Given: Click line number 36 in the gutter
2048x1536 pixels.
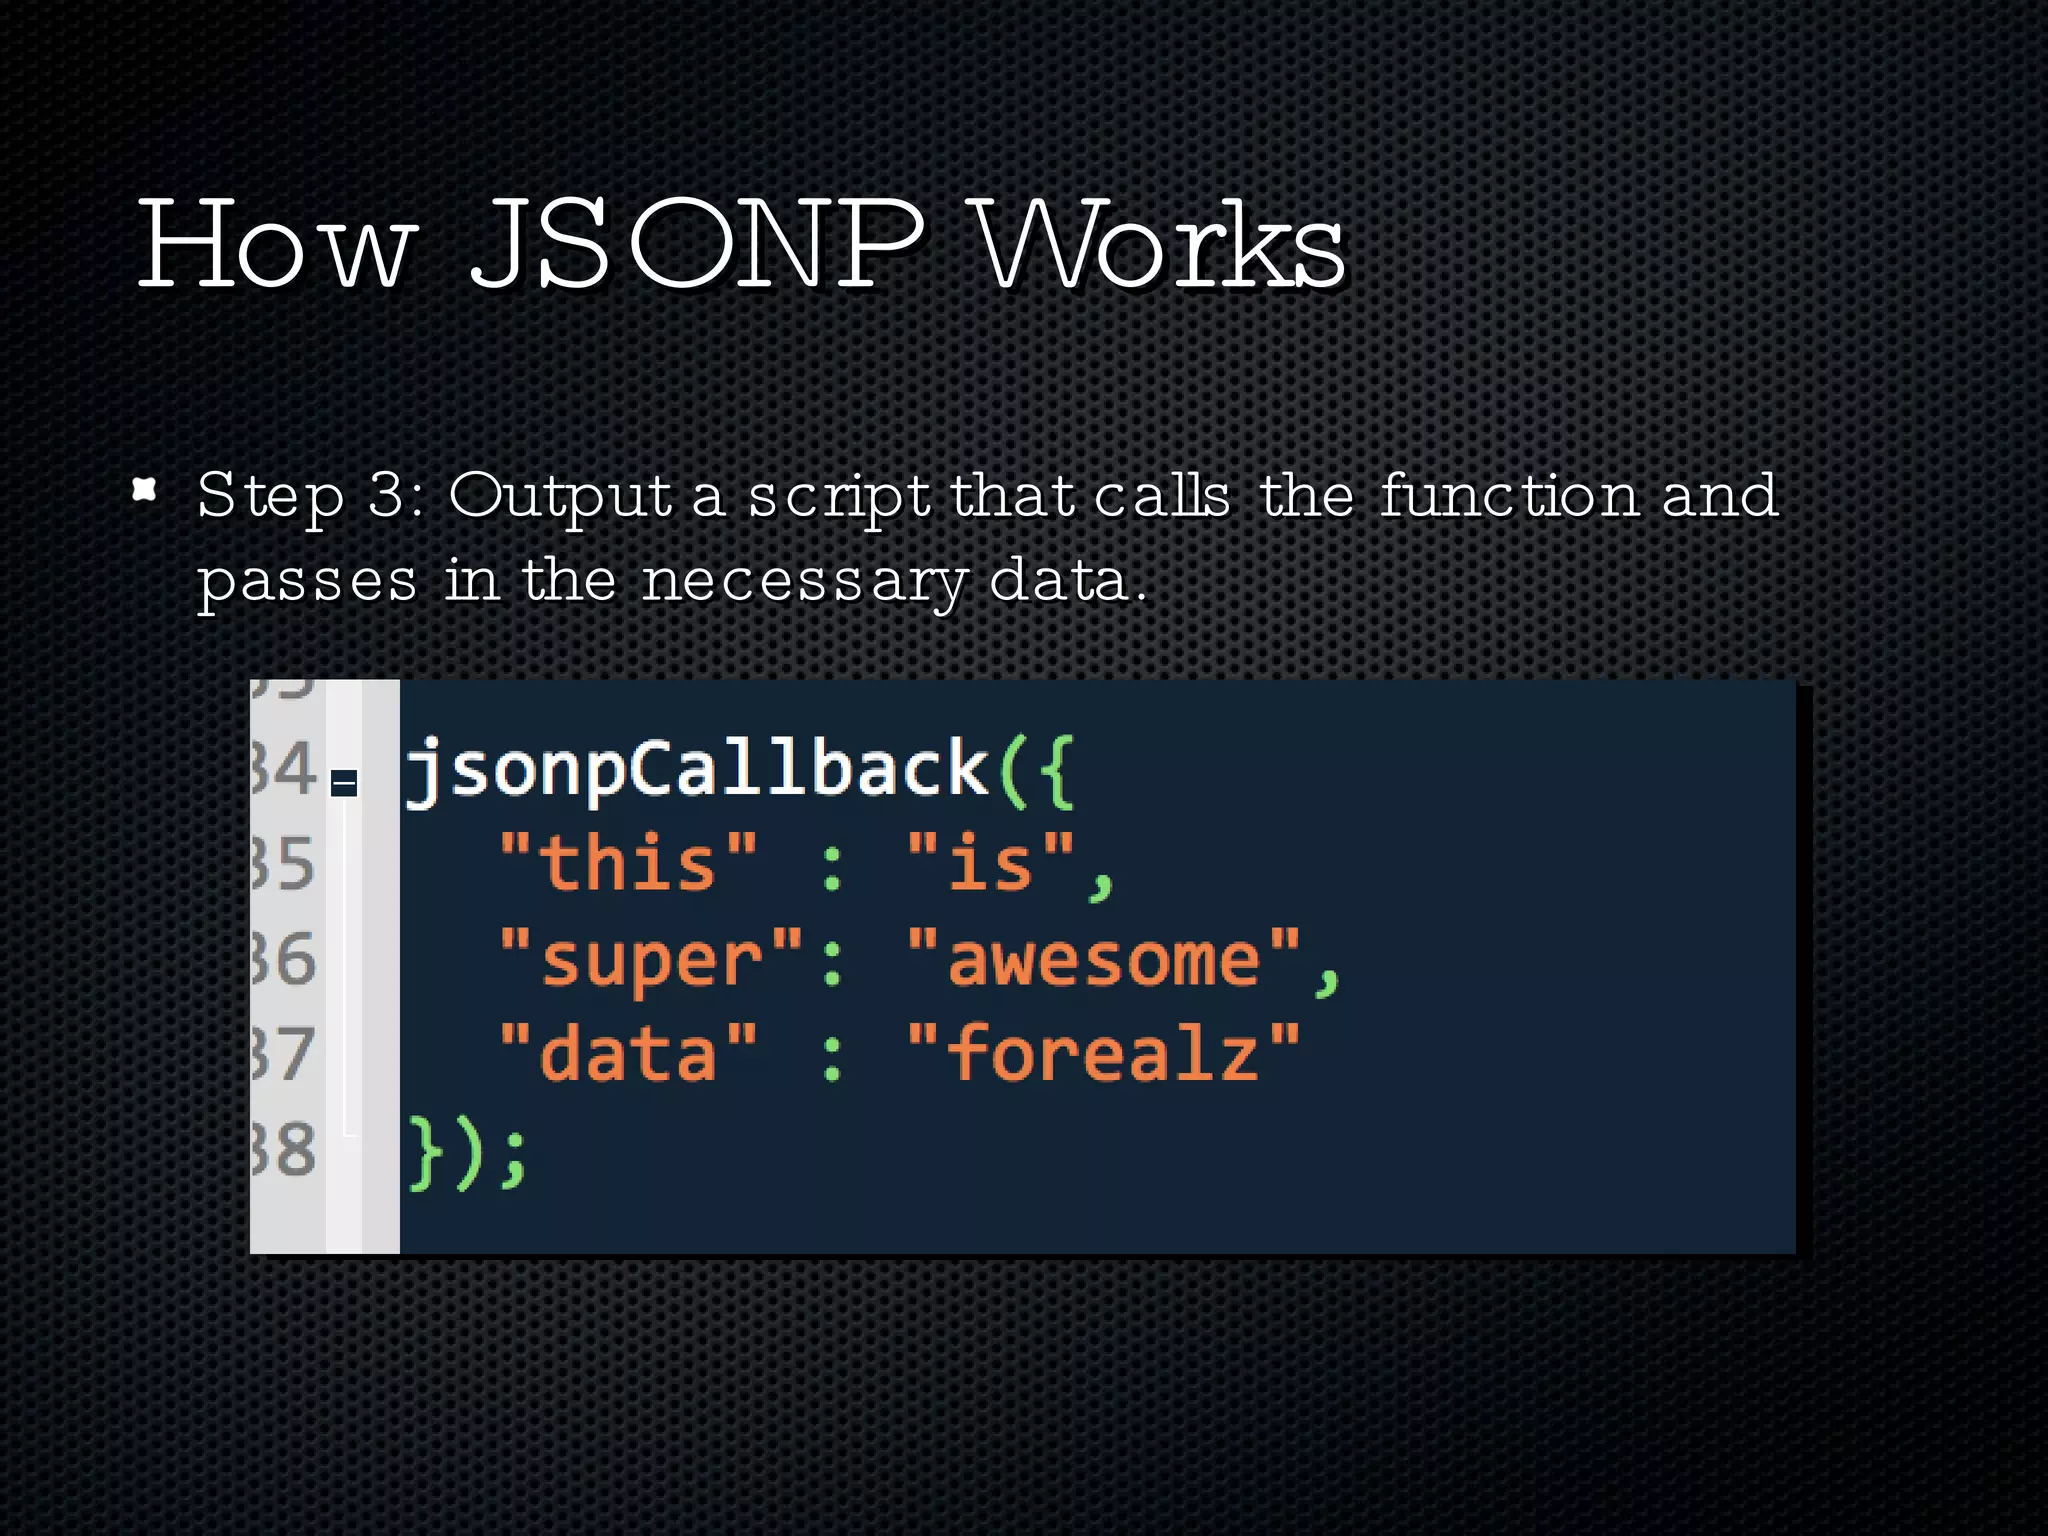Looking at the screenshot, I should pyautogui.click(x=283, y=959).
